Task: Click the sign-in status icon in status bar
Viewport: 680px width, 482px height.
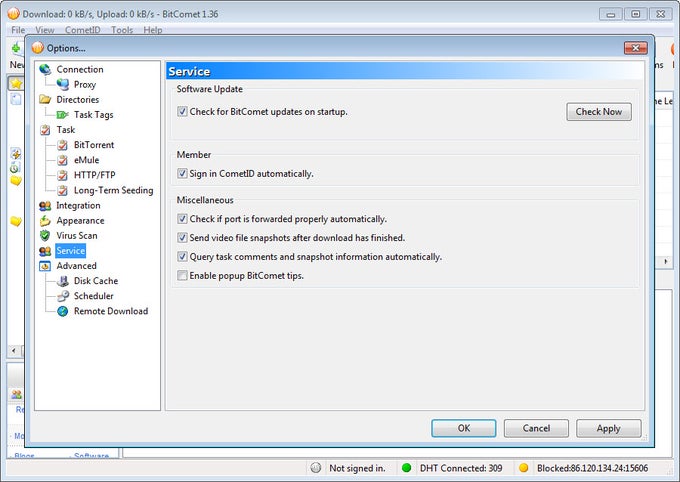Action: point(316,468)
